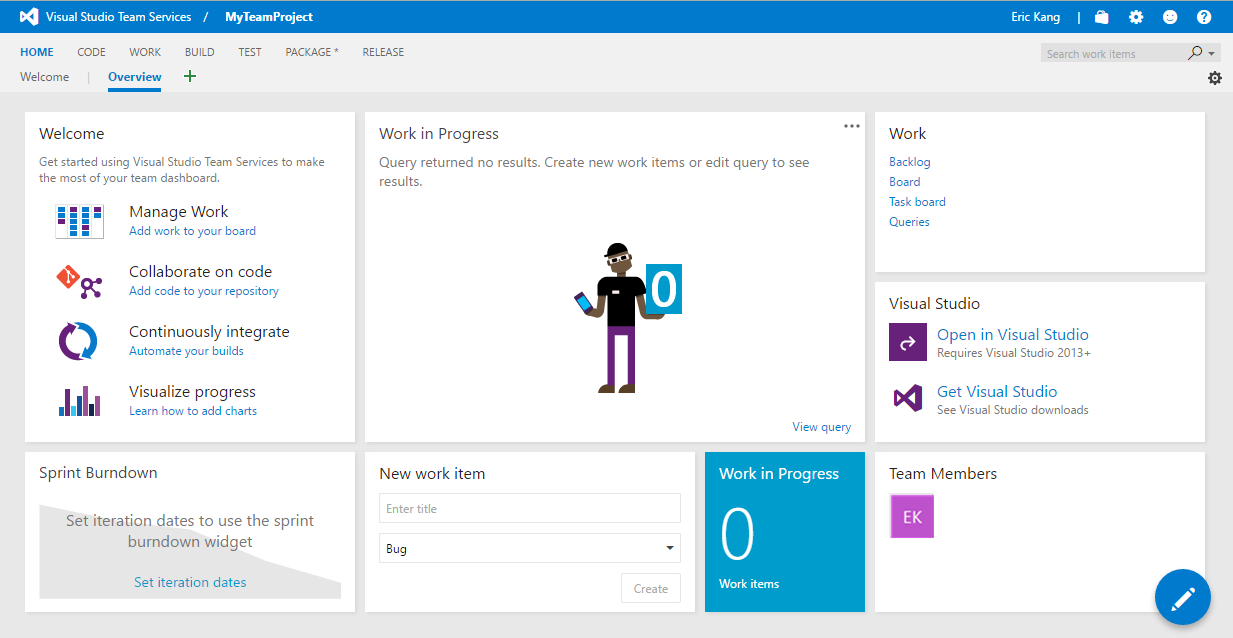Click the MyTeamProject project name
The width and height of the screenshot is (1233, 638).
point(269,17)
